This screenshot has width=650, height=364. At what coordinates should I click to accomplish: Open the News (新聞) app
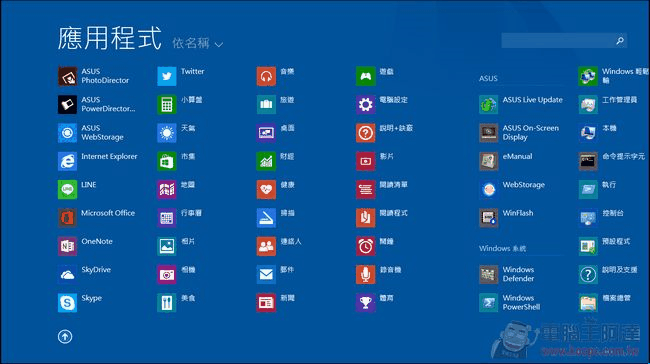click(276, 303)
